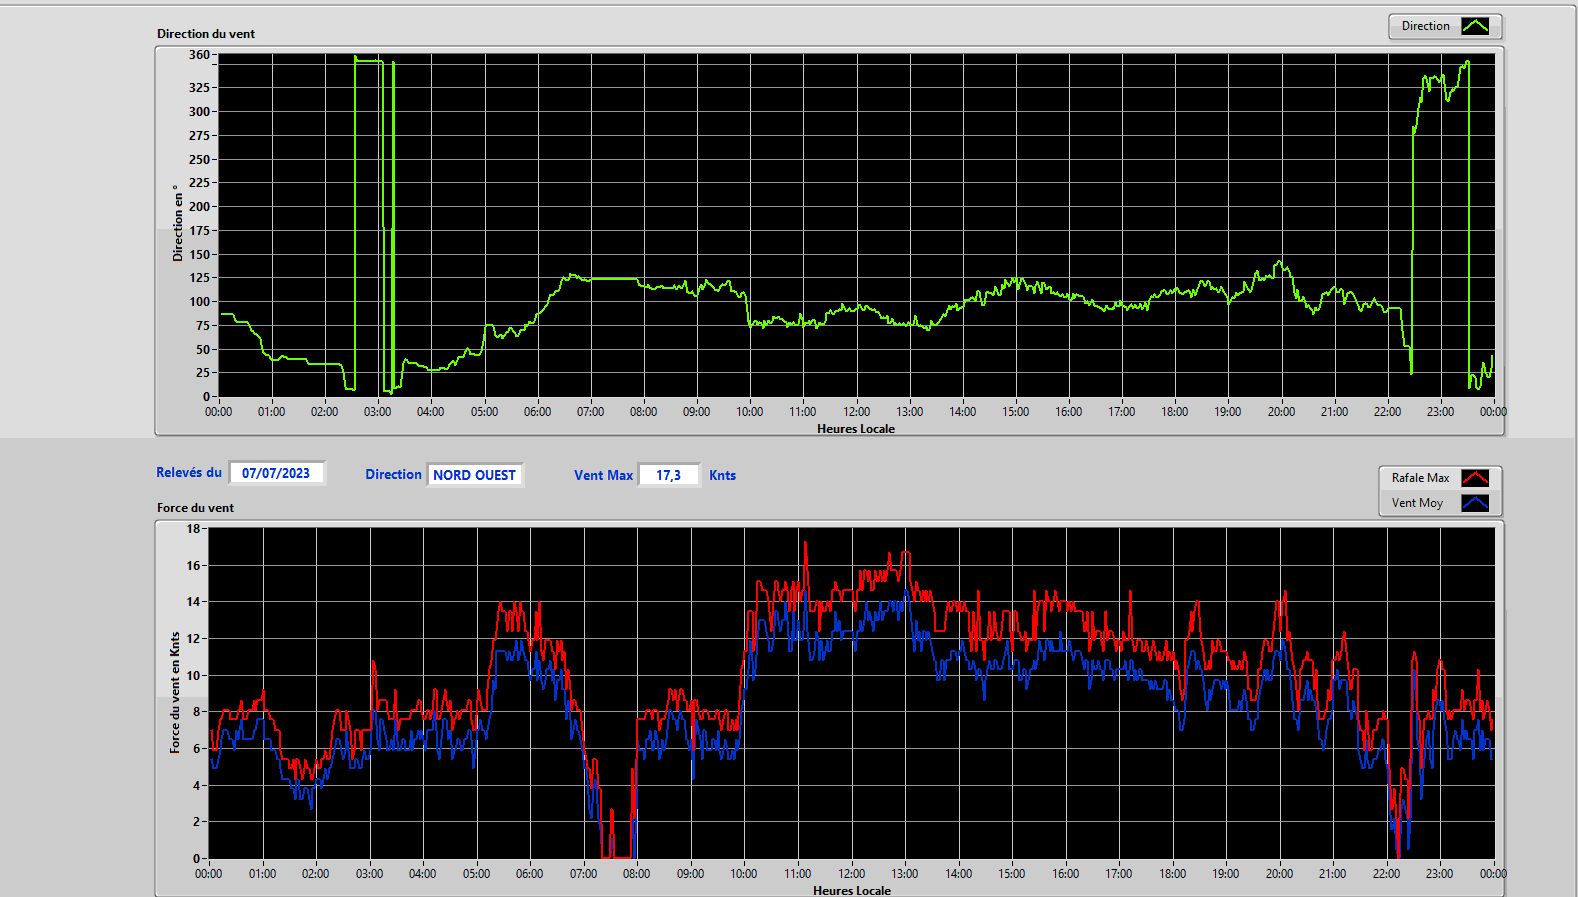Click the Relevés du date field 07/07/2023

[276, 473]
